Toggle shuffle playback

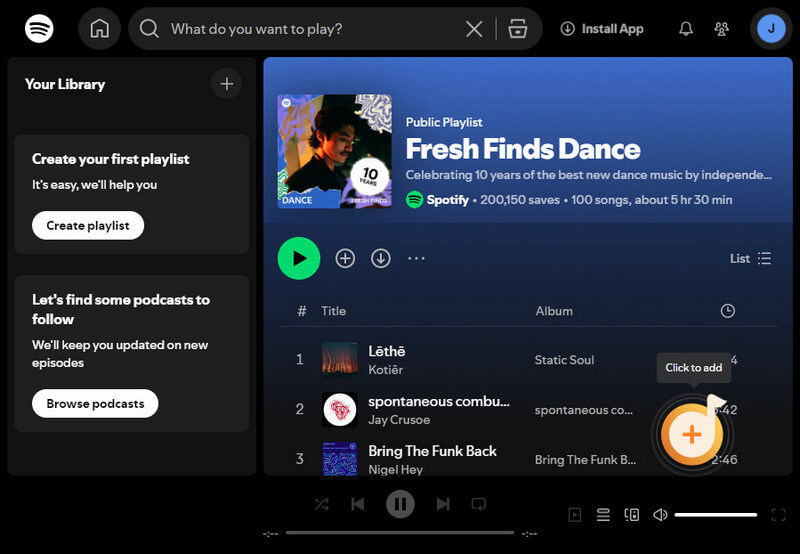coord(322,505)
